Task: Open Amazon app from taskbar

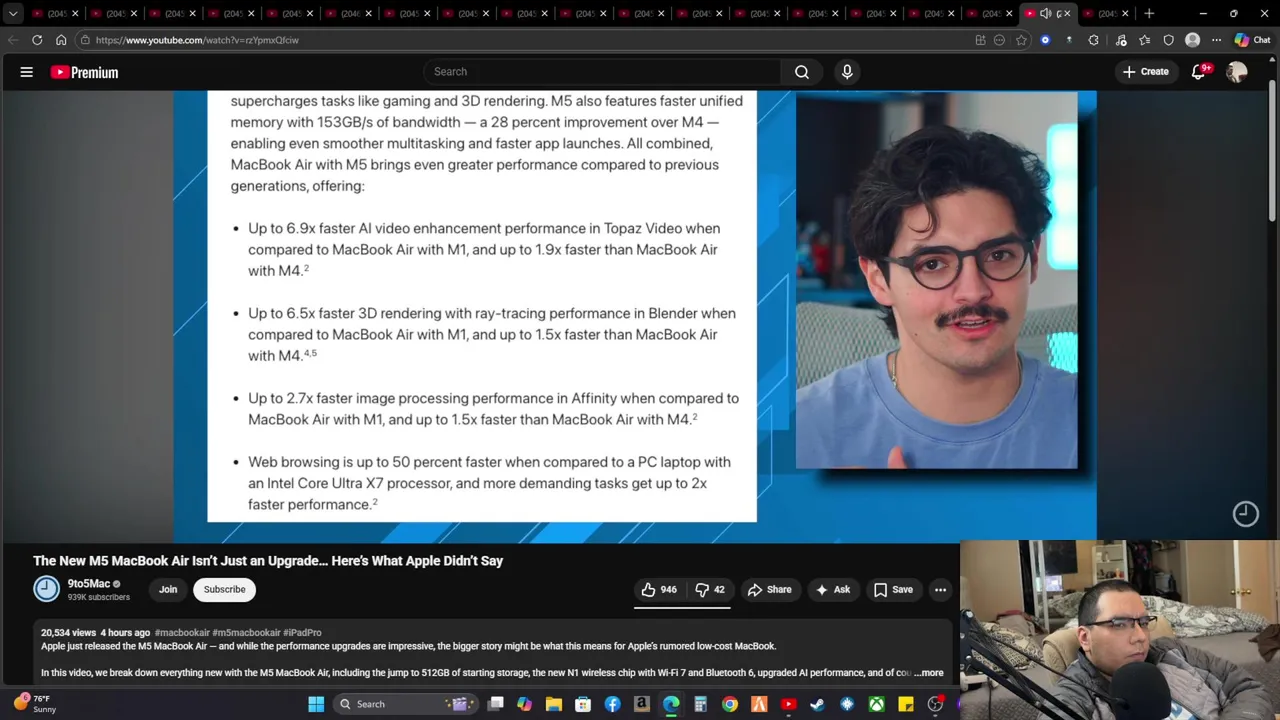Action: click(642, 704)
